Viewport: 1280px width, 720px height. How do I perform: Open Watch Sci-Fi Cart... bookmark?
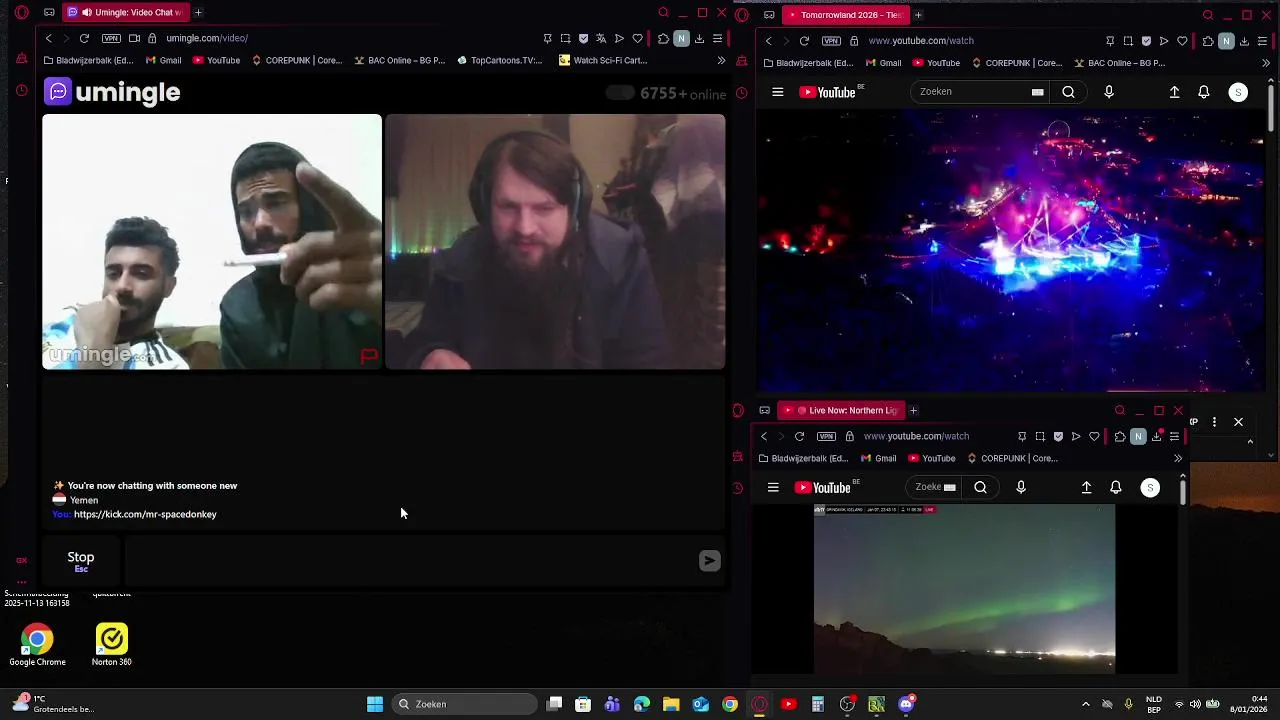pos(603,60)
